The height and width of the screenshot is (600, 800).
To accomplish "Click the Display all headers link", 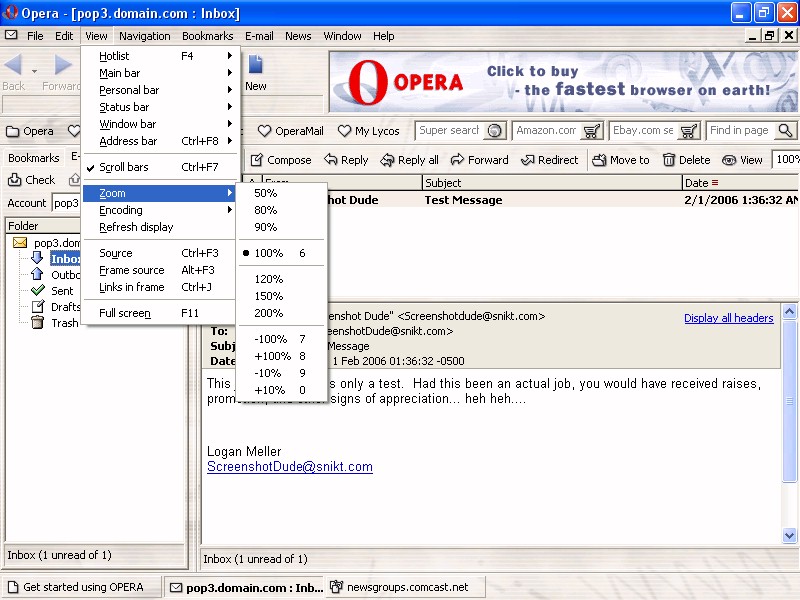I will [728, 318].
